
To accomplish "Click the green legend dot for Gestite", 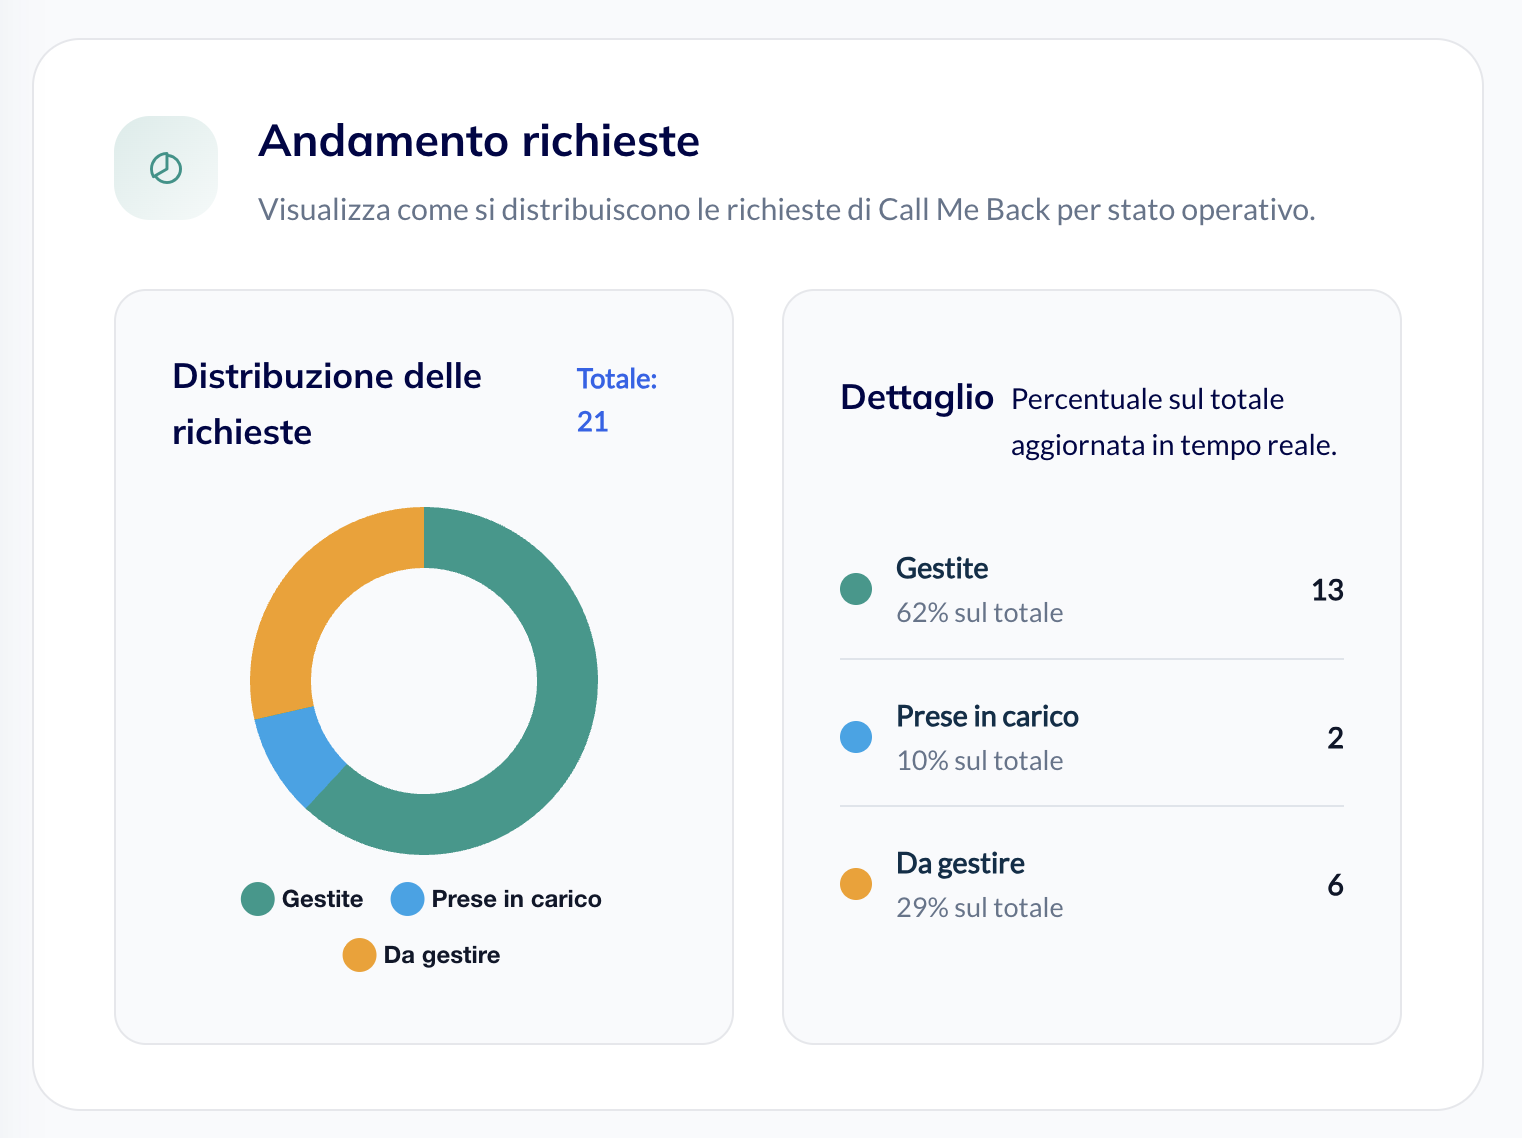I will [x=258, y=899].
